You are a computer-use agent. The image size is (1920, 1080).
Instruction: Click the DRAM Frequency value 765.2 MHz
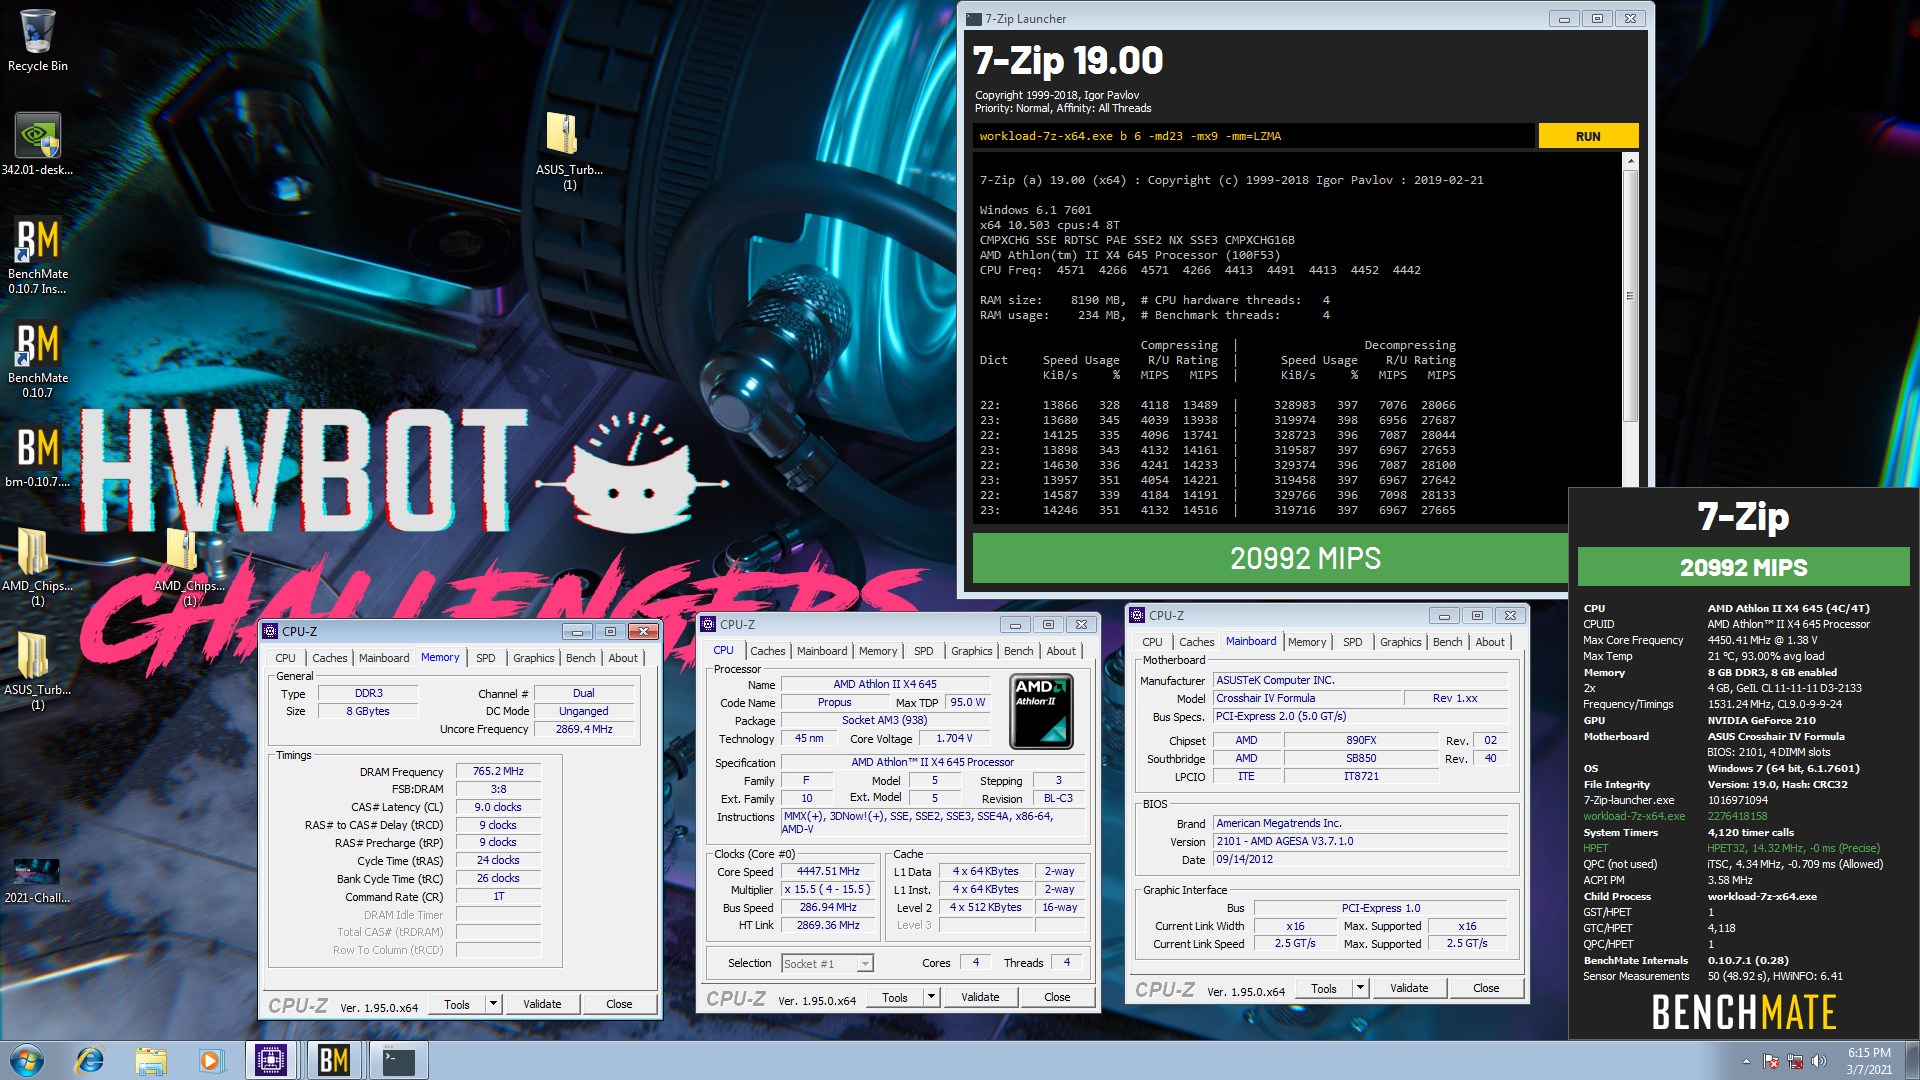click(498, 771)
